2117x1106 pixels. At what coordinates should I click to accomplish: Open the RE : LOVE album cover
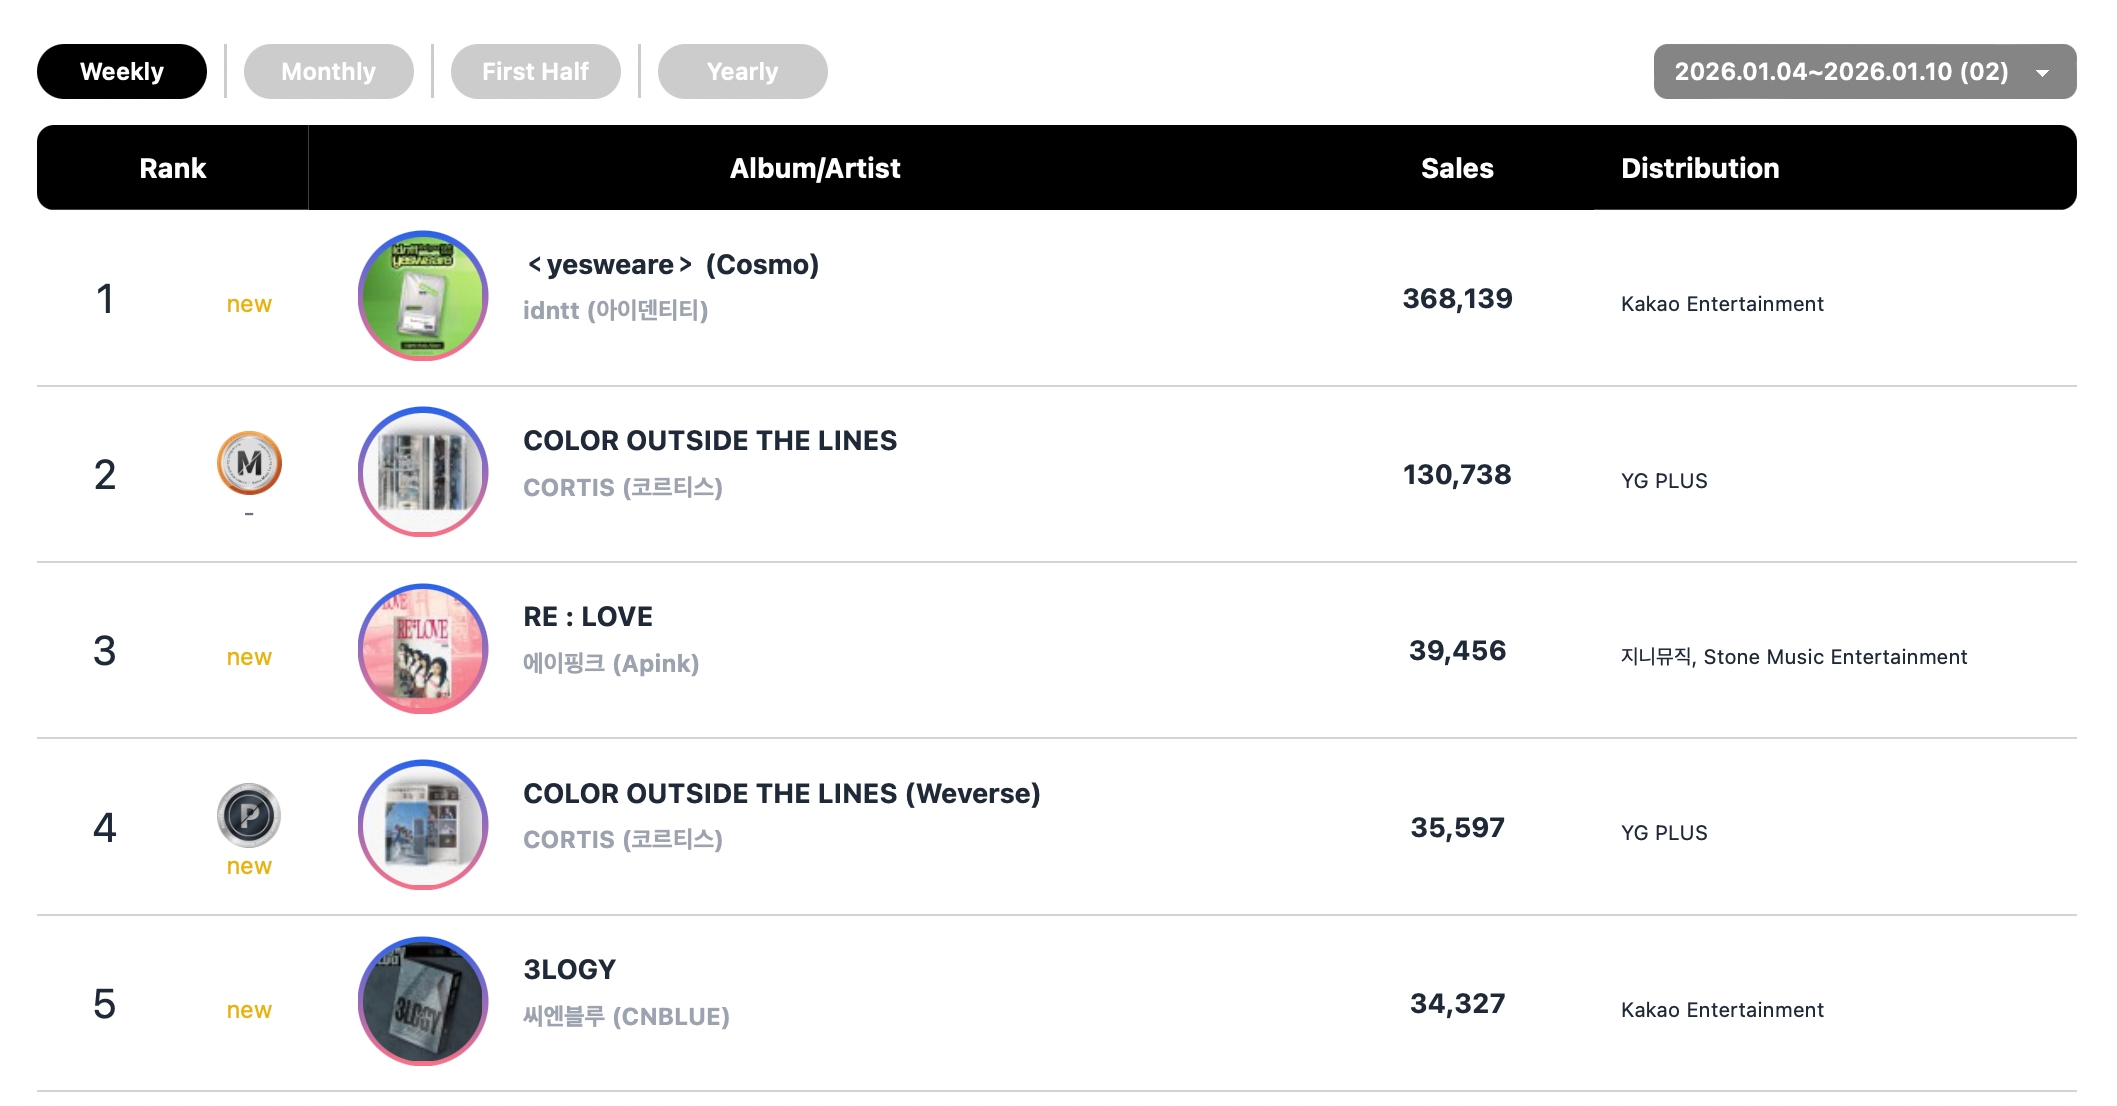(x=423, y=649)
